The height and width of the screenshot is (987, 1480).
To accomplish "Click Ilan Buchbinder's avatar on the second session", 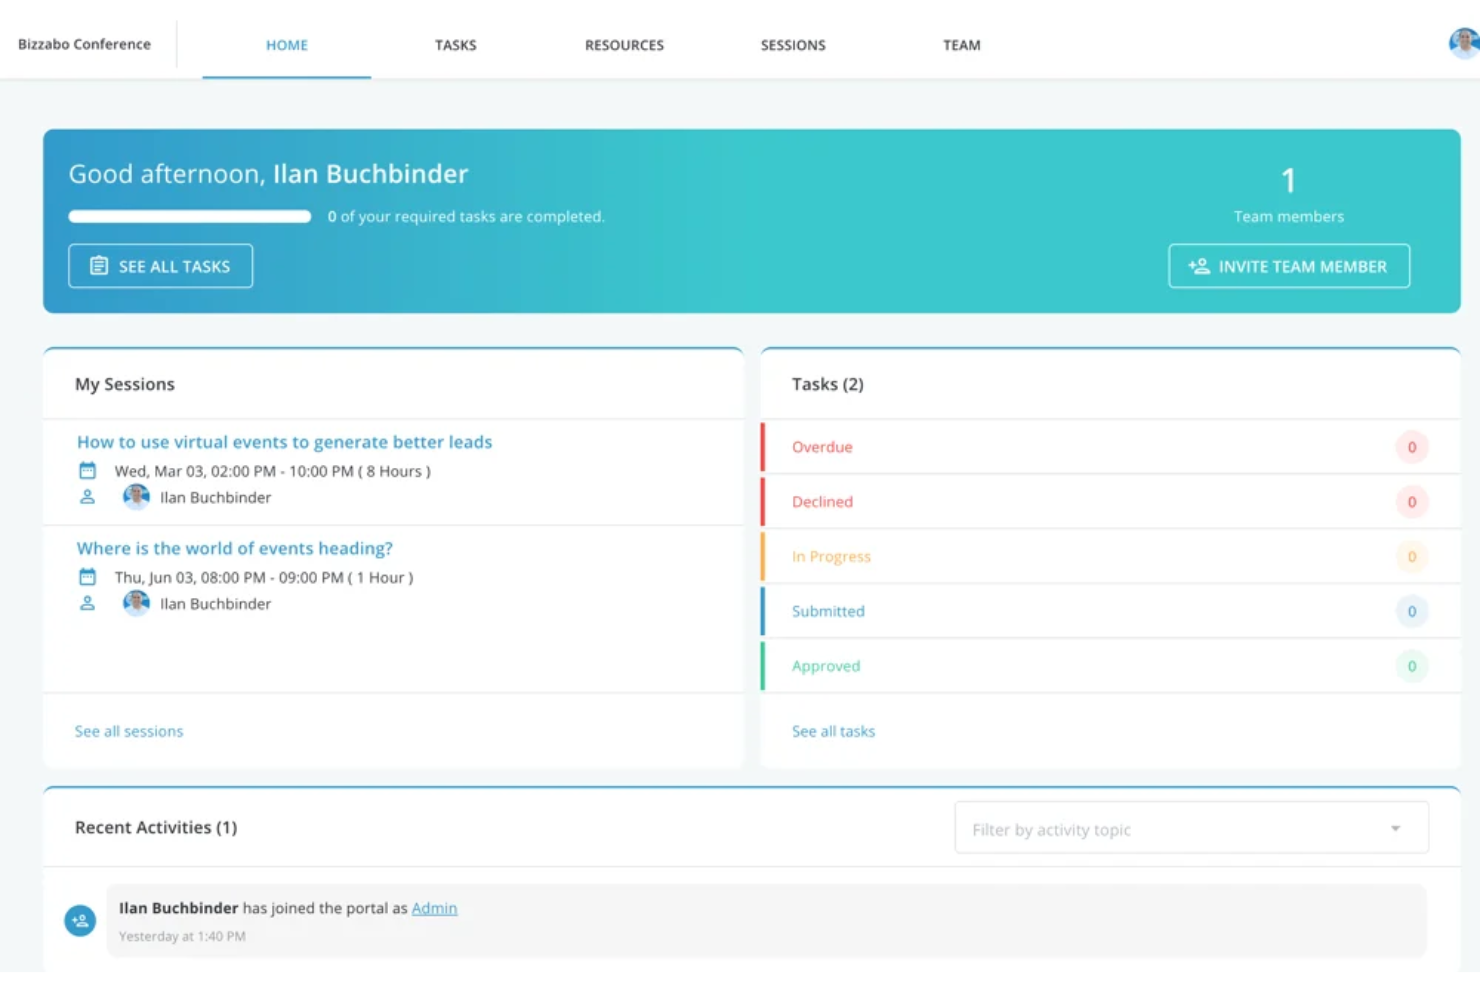I will pyautogui.click(x=136, y=602).
